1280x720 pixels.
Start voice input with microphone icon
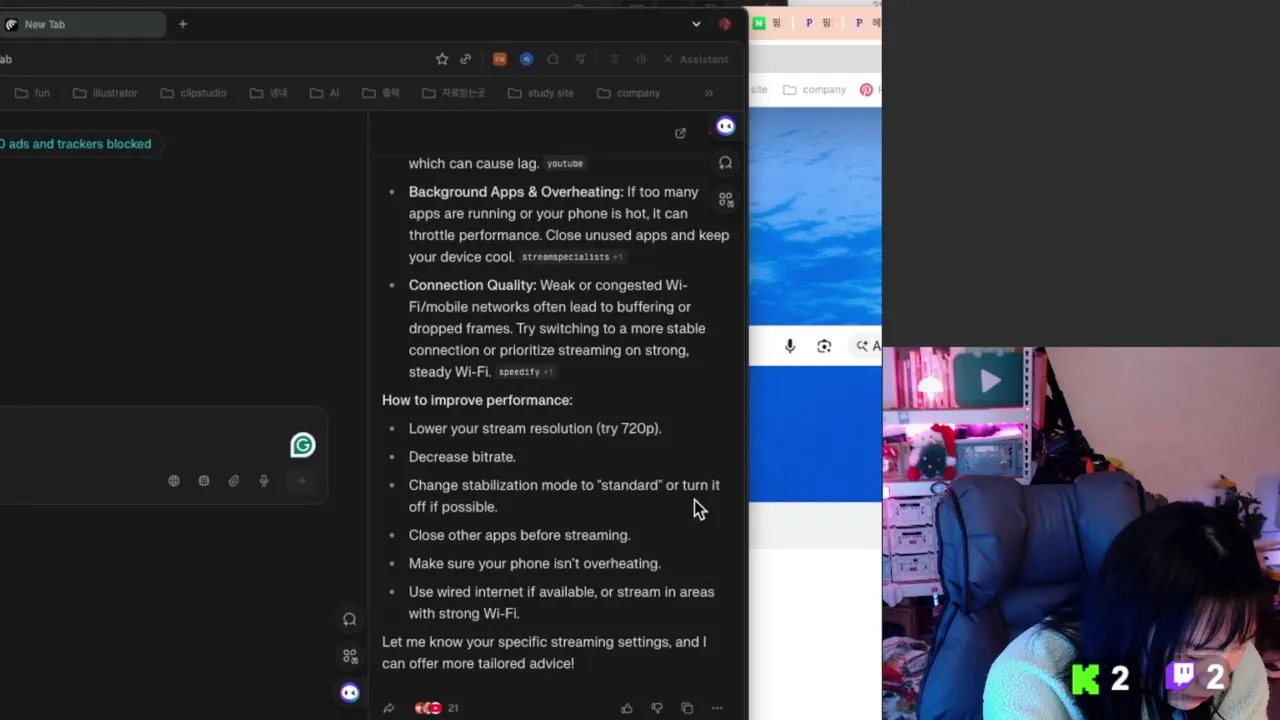(x=264, y=481)
